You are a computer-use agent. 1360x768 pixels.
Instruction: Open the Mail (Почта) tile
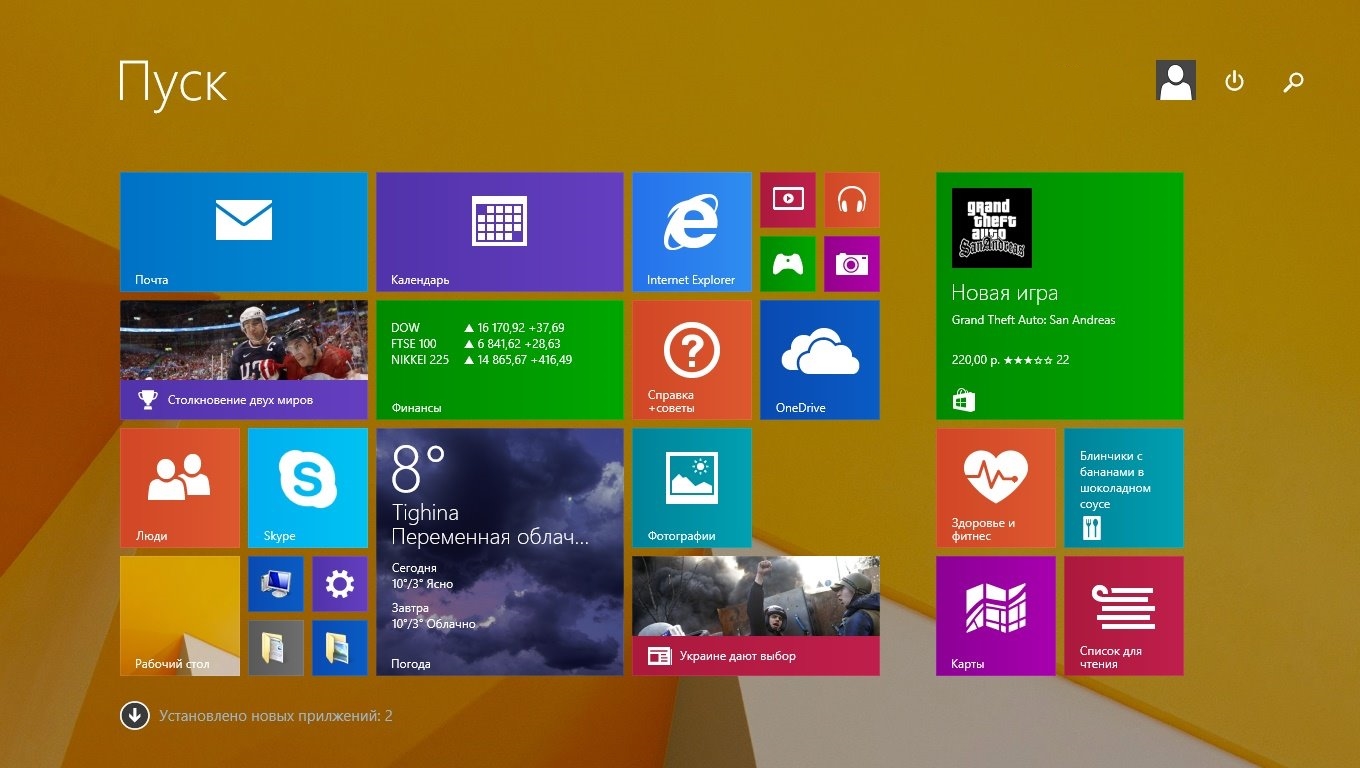243,231
